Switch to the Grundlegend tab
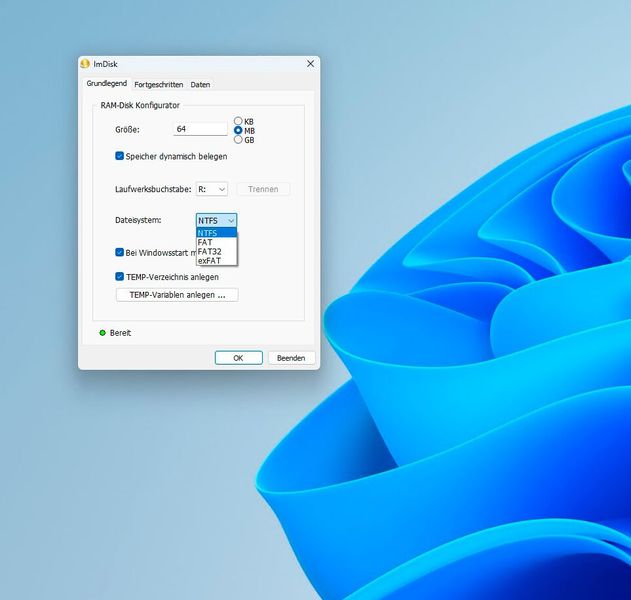Screen dimensions: 631x600 tap(107, 83)
